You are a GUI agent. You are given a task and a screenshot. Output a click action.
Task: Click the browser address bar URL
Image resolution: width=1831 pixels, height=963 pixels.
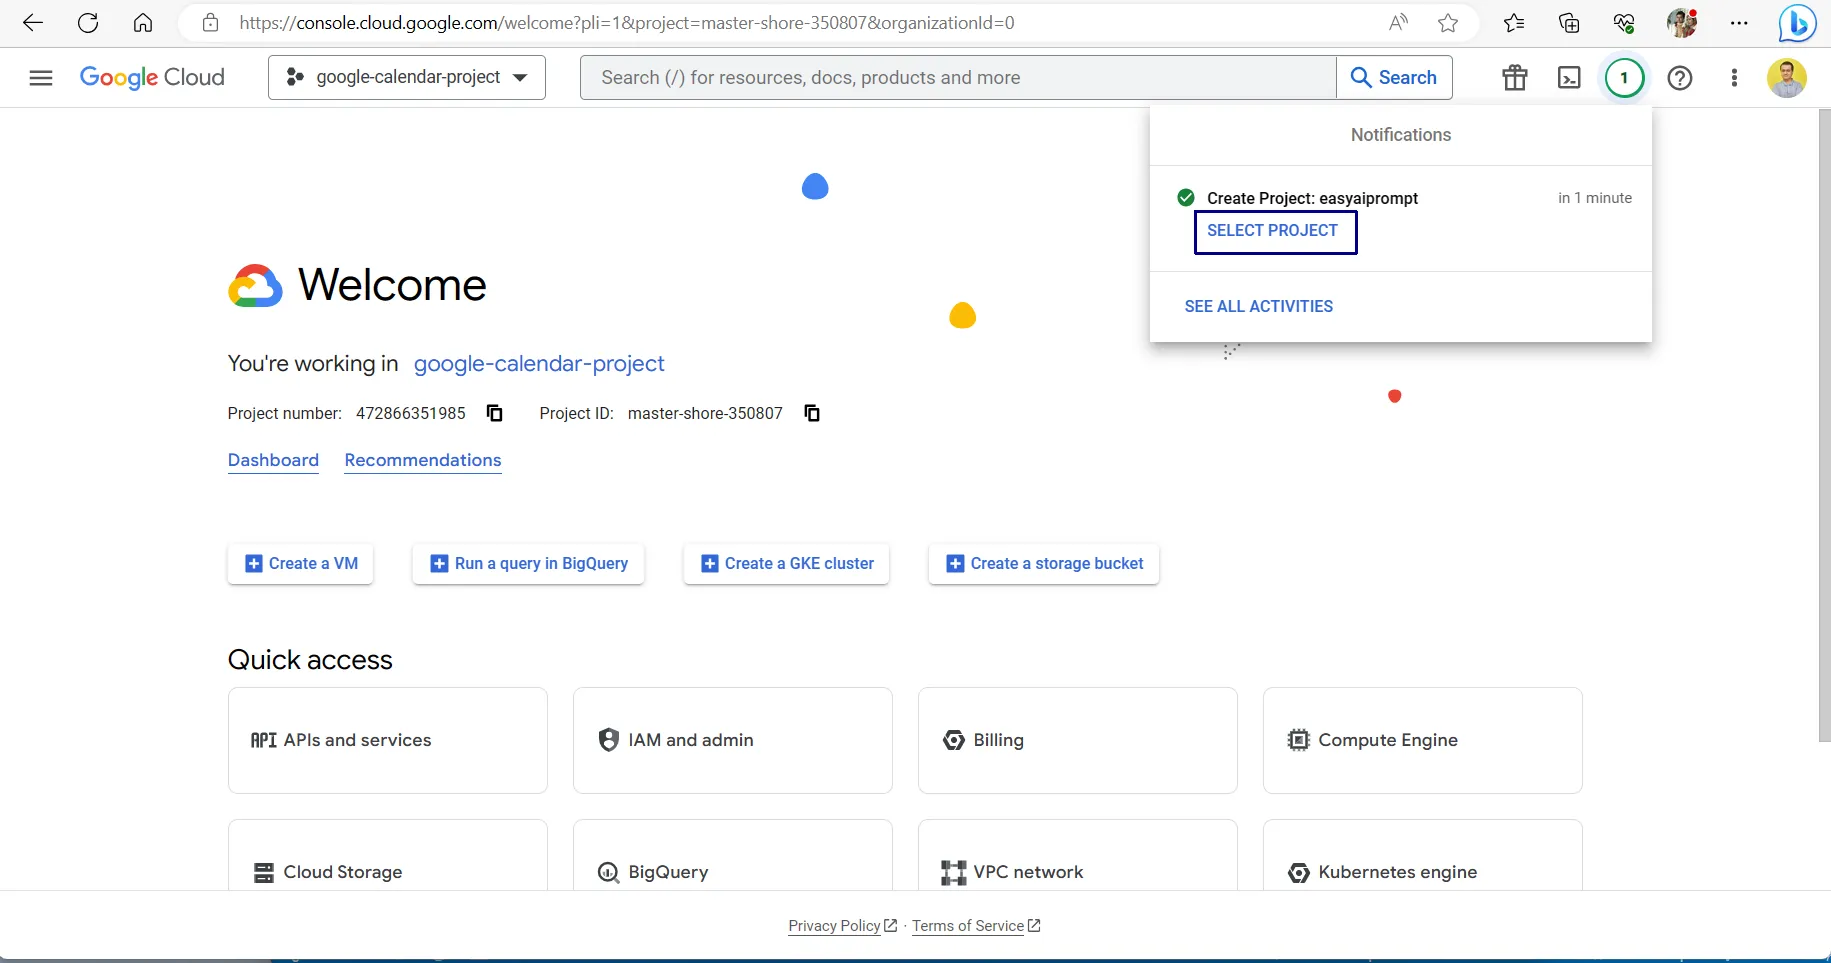627,23
